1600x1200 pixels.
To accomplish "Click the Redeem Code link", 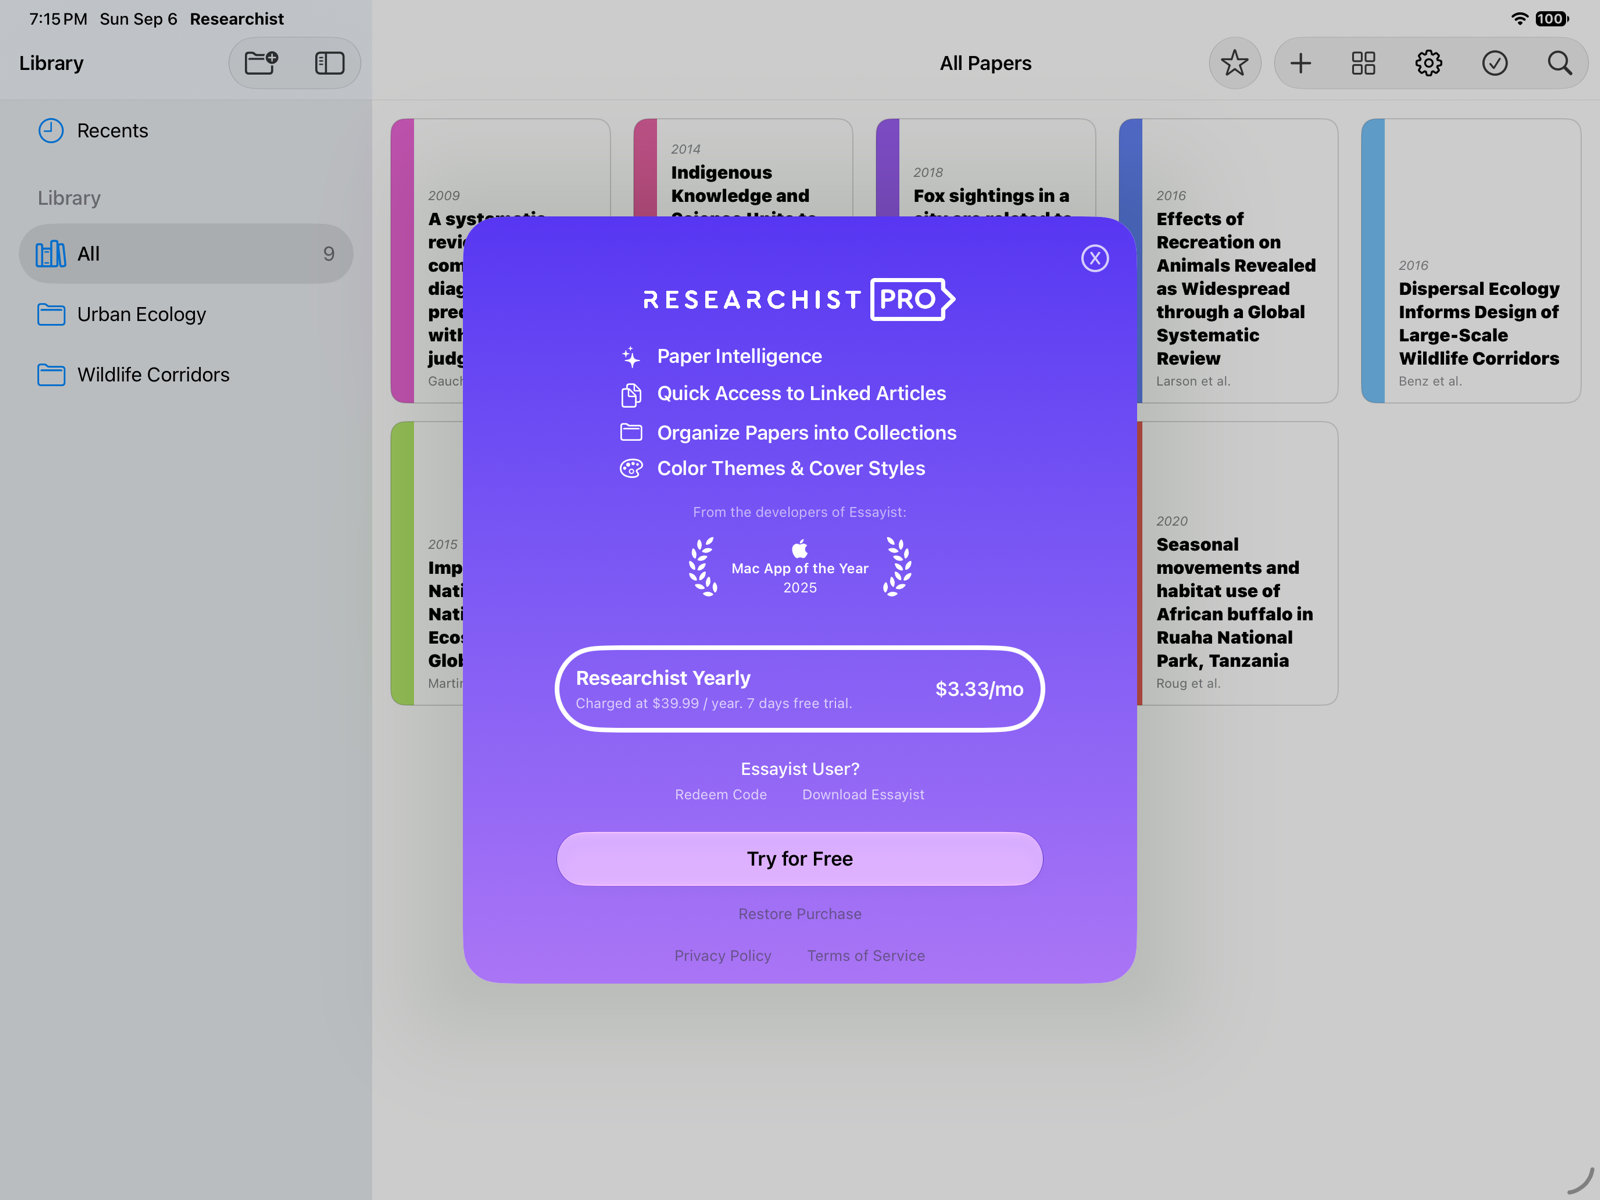I will (x=721, y=795).
